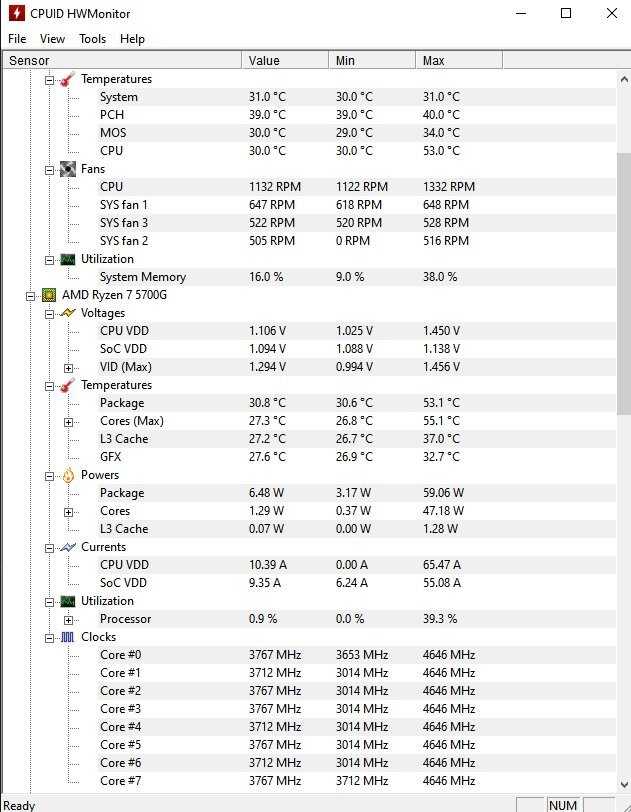631x812 pixels.
Task: Click the processor Temperatures thermometer icon
Action: [x=68, y=385]
